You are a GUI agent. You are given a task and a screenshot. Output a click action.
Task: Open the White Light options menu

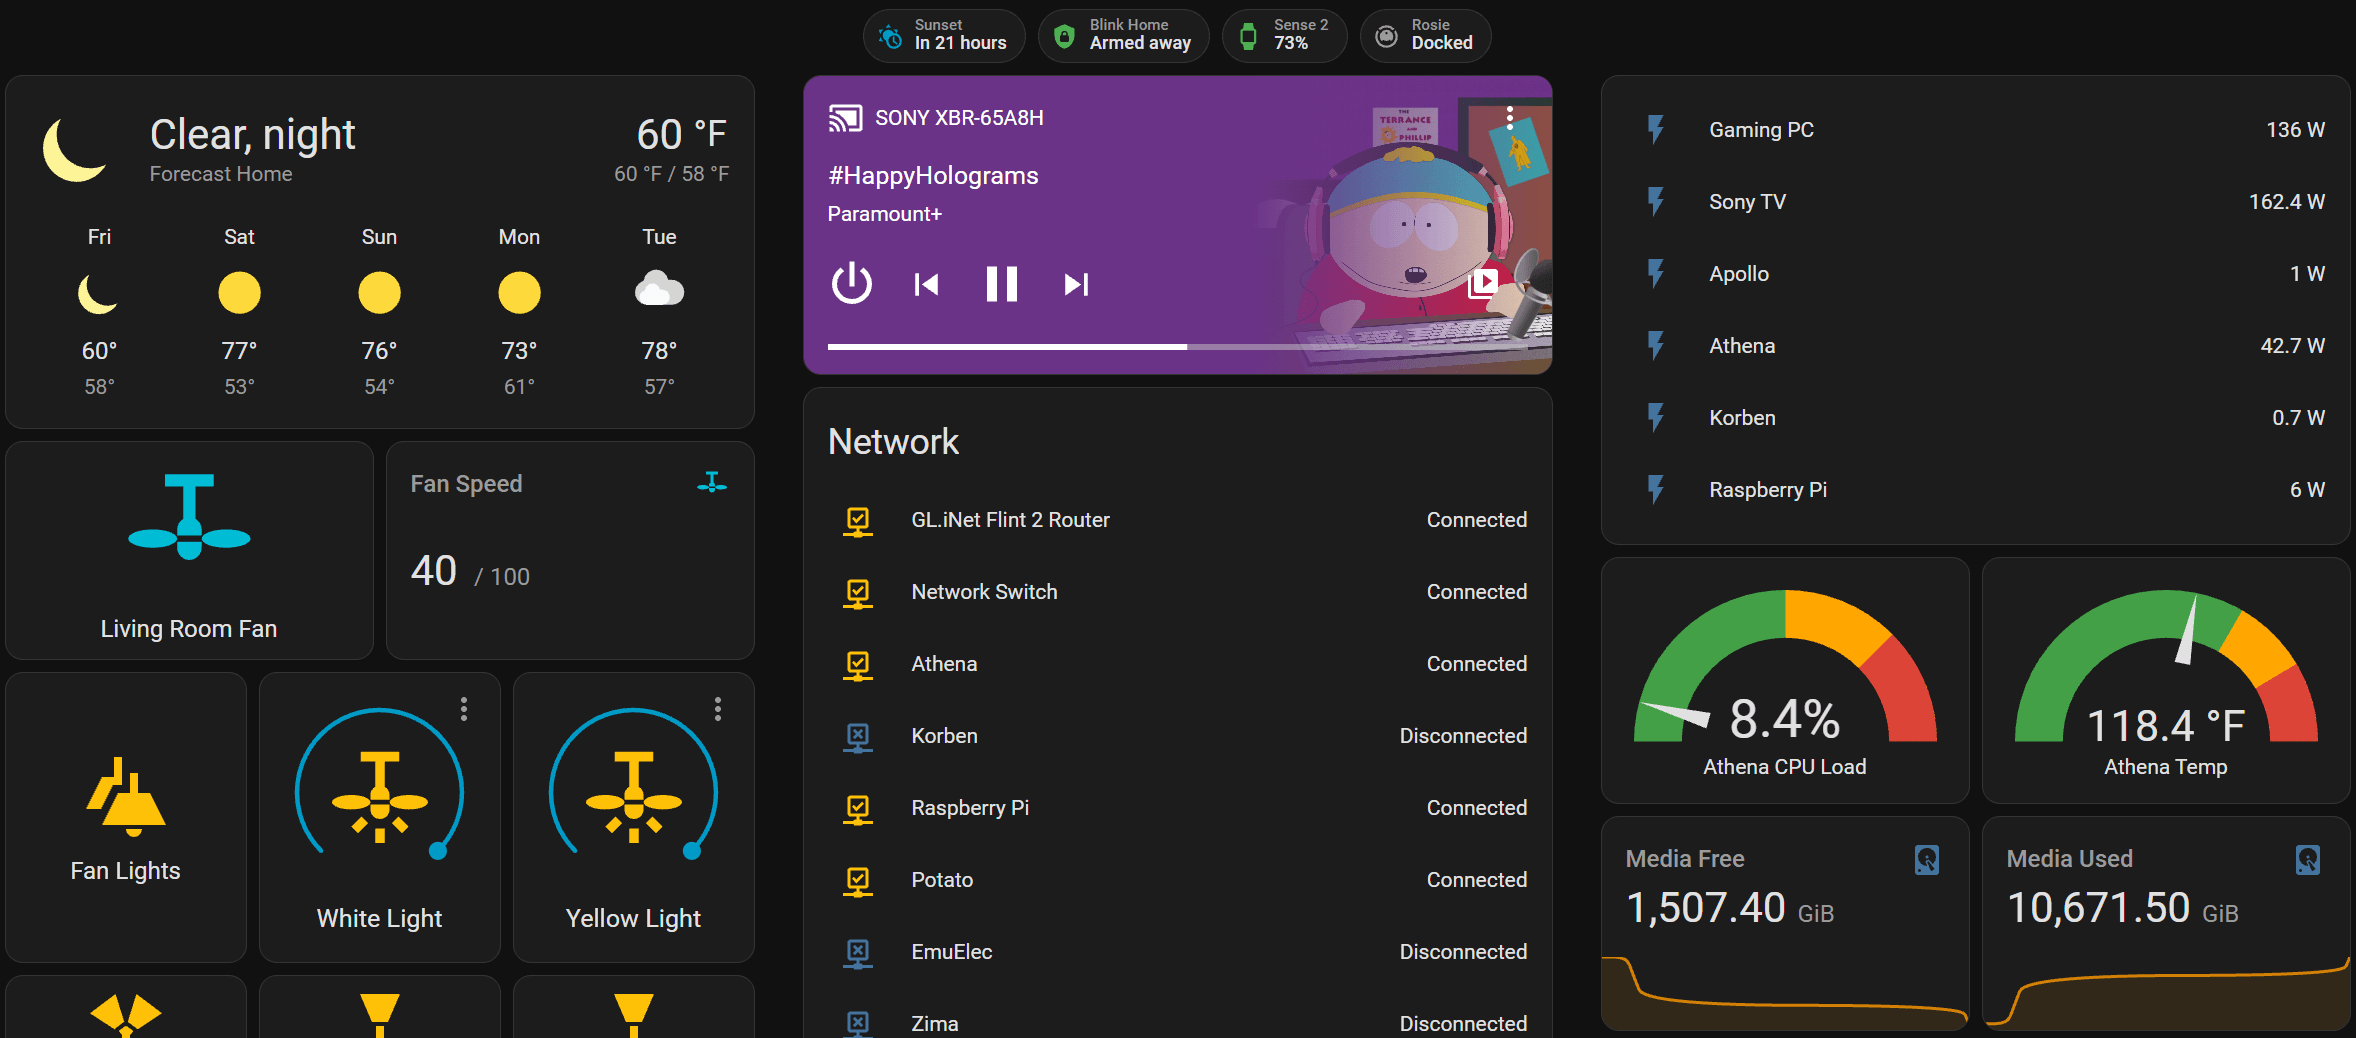point(464,709)
